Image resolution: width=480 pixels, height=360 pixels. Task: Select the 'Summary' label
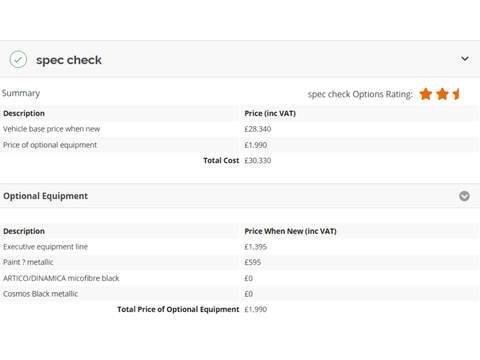tap(21, 93)
